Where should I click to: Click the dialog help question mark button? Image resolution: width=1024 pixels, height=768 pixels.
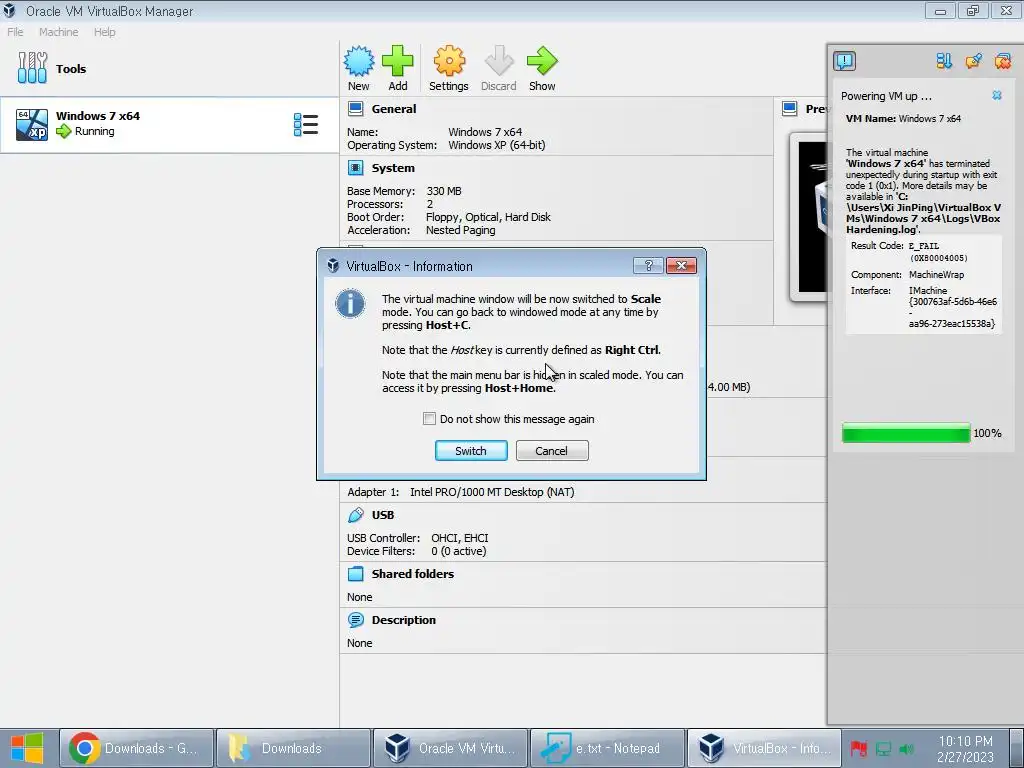(x=648, y=265)
